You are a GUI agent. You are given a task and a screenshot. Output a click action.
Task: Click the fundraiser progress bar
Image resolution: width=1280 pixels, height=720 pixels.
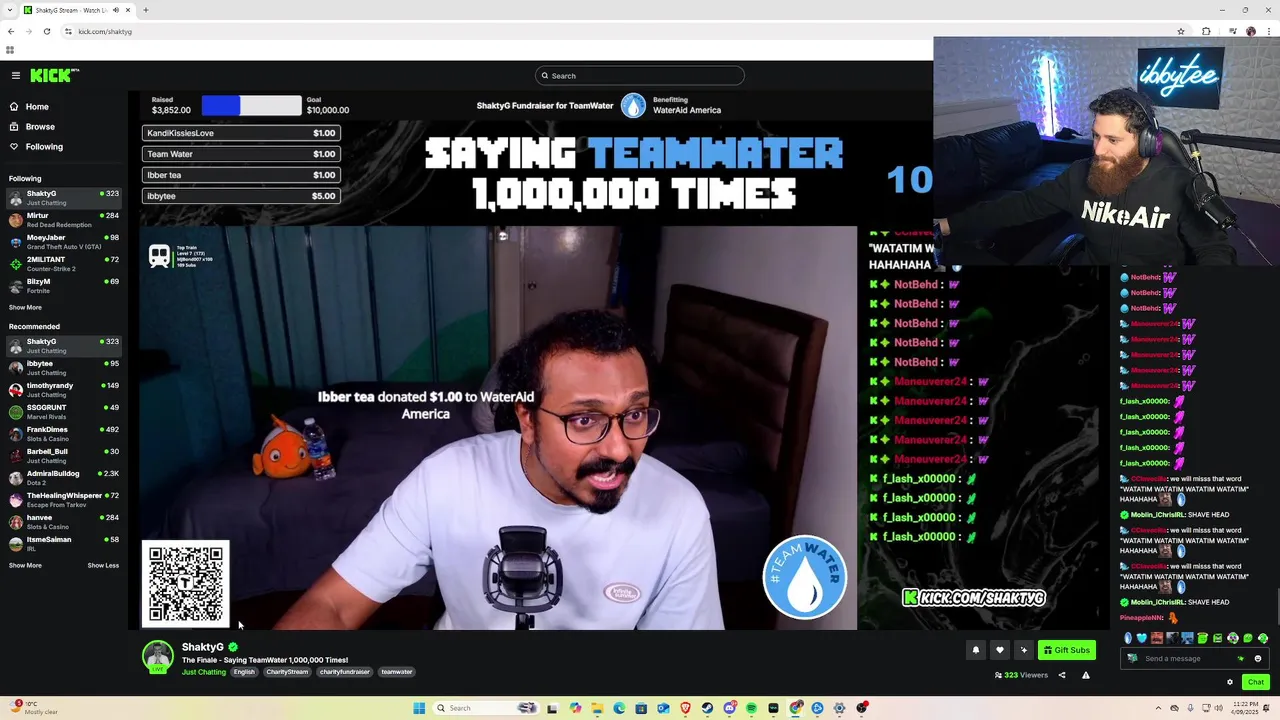click(x=251, y=106)
